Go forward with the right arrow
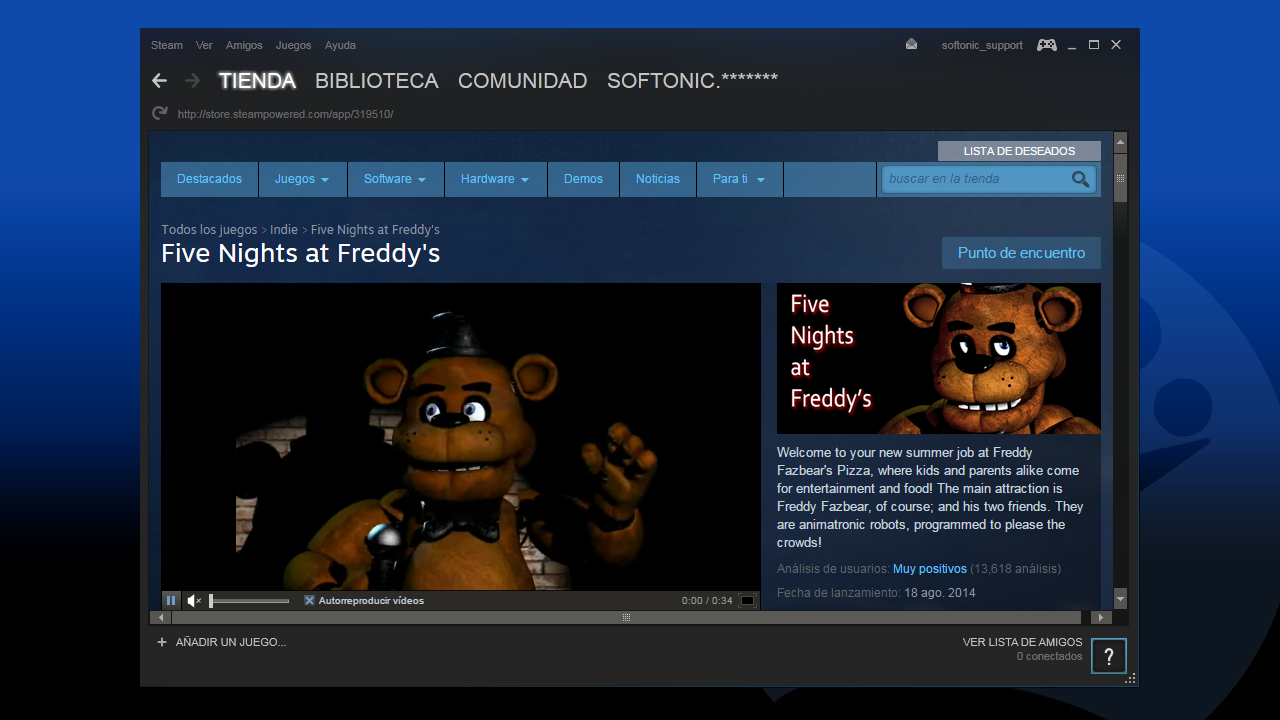The height and width of the screenshot is (720, 1280). click(192, 81)
